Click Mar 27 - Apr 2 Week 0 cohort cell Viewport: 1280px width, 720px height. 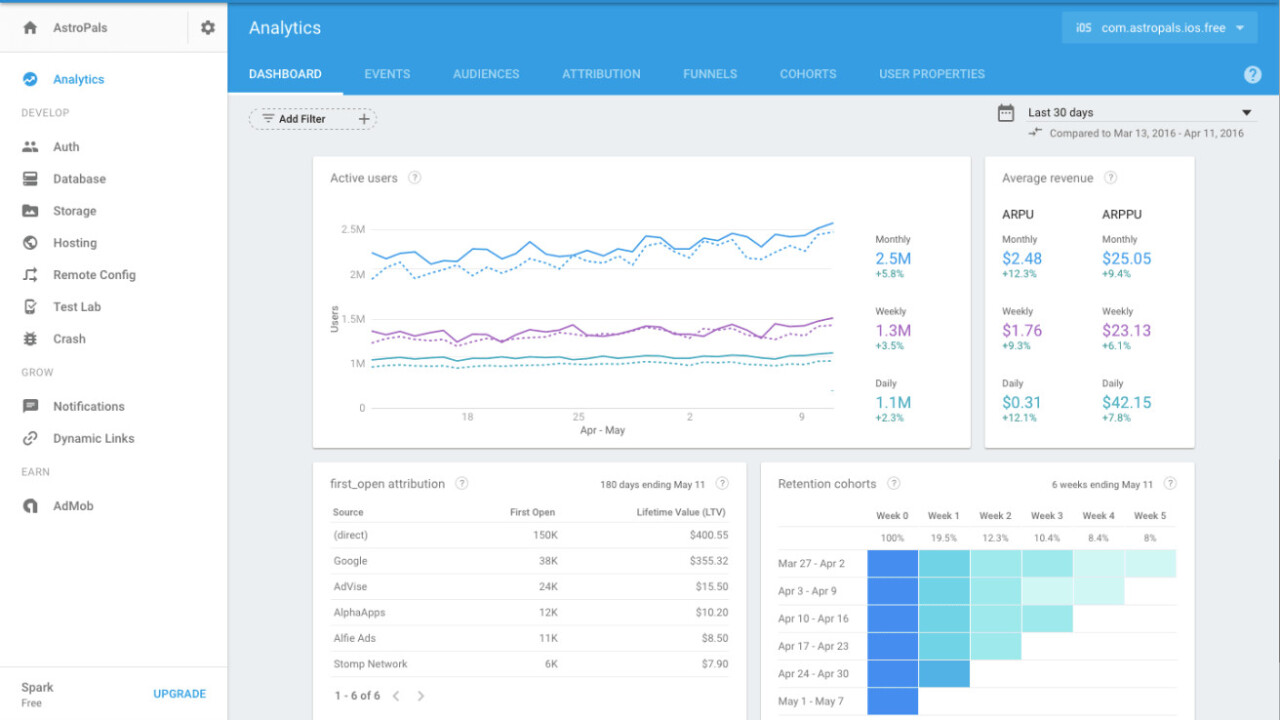[892, 564]
